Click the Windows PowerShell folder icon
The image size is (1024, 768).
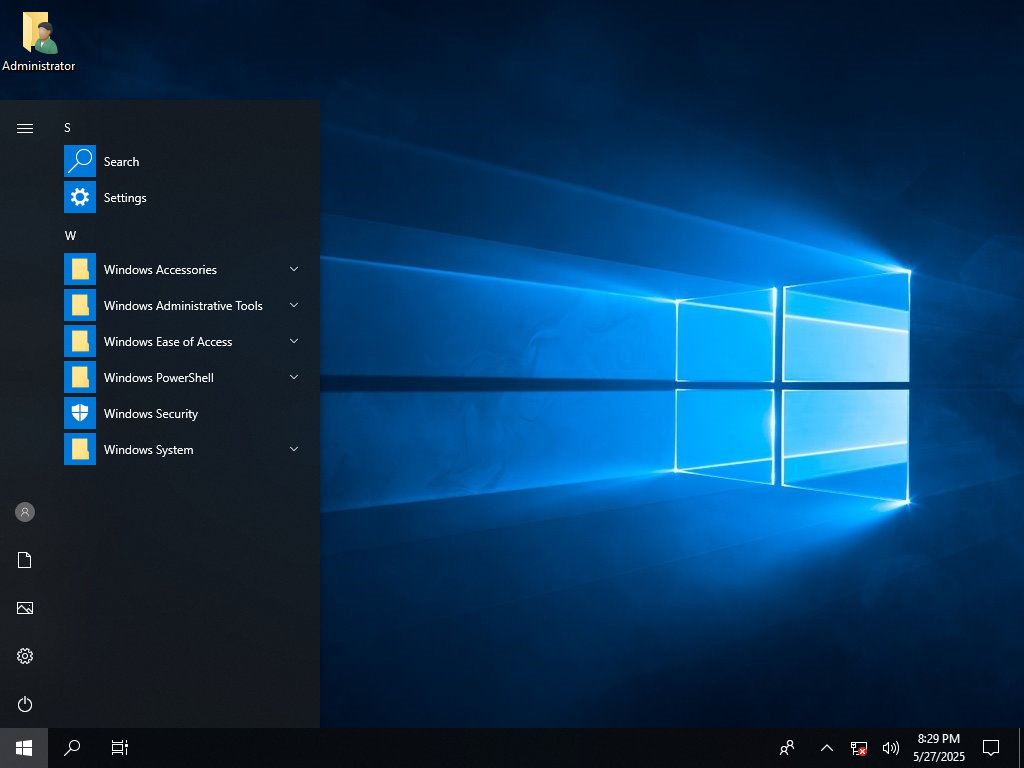(x=80, y=377)
